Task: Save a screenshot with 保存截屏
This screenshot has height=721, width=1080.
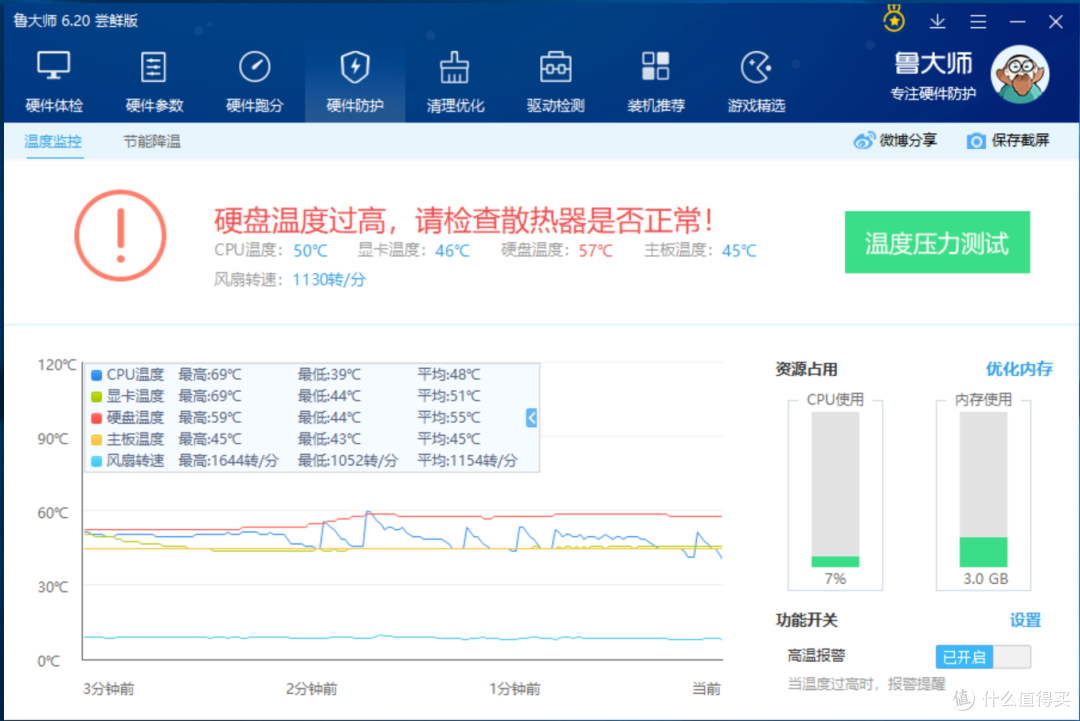Action: click(x=1008, y=140)
